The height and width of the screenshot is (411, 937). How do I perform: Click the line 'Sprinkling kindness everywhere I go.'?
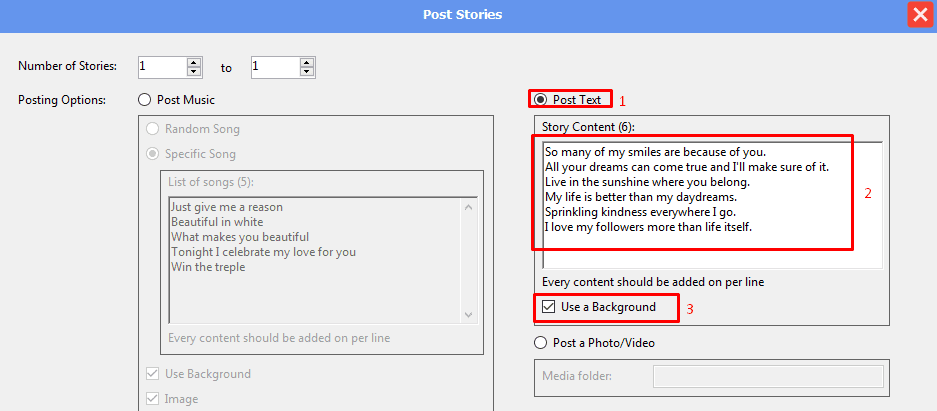point(641,211)
